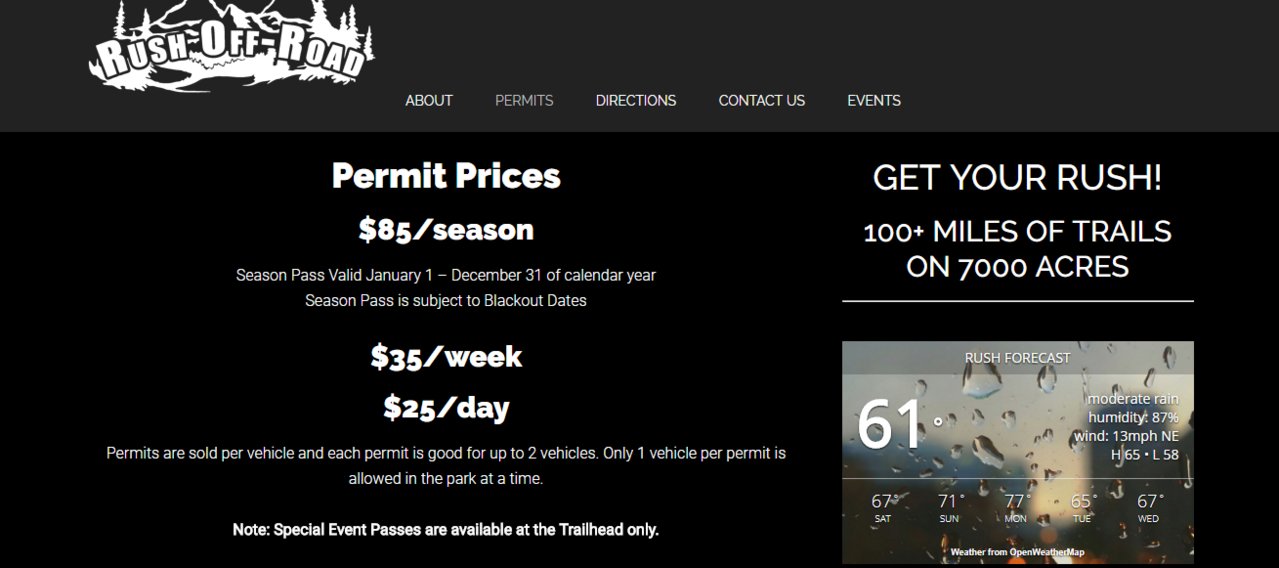Select the TUE 65° forecast day
1279x568 pixels.
coord(1083,508)
